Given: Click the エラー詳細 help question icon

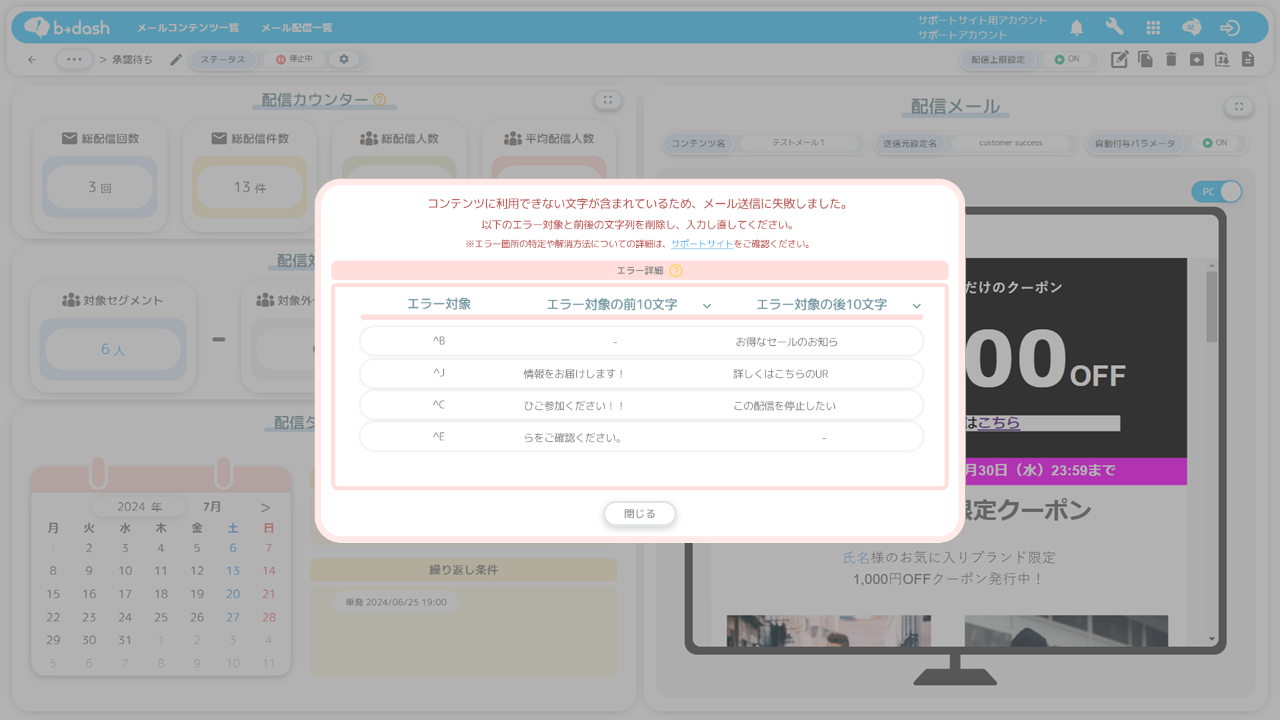Looking at the screenshot, I should point(676,271).
